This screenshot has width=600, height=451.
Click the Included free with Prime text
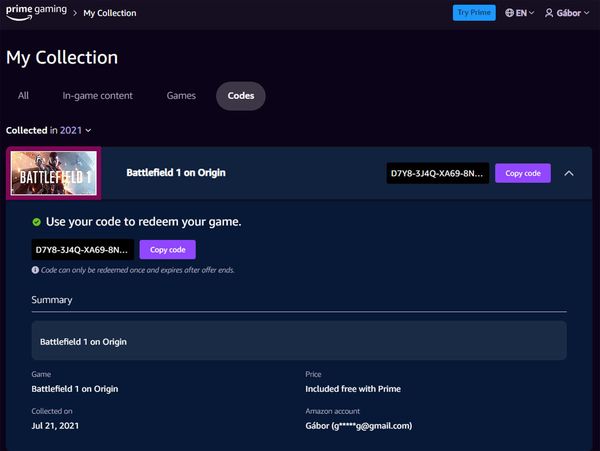point(353,389)
